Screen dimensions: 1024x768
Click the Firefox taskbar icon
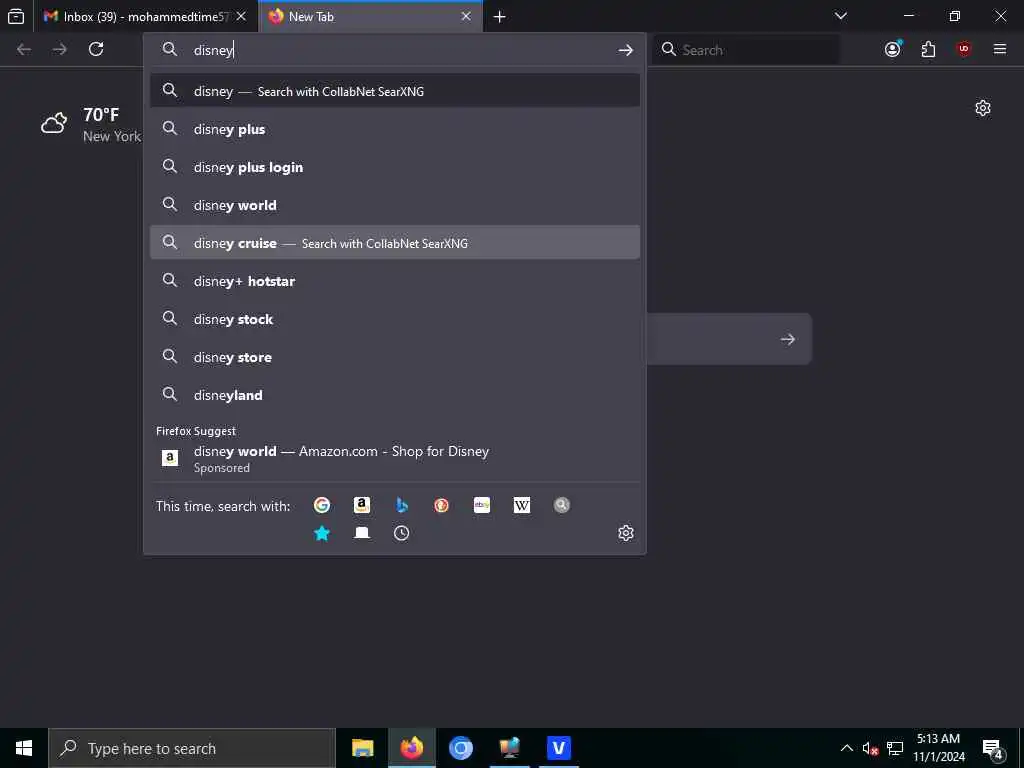coord(411,748)
